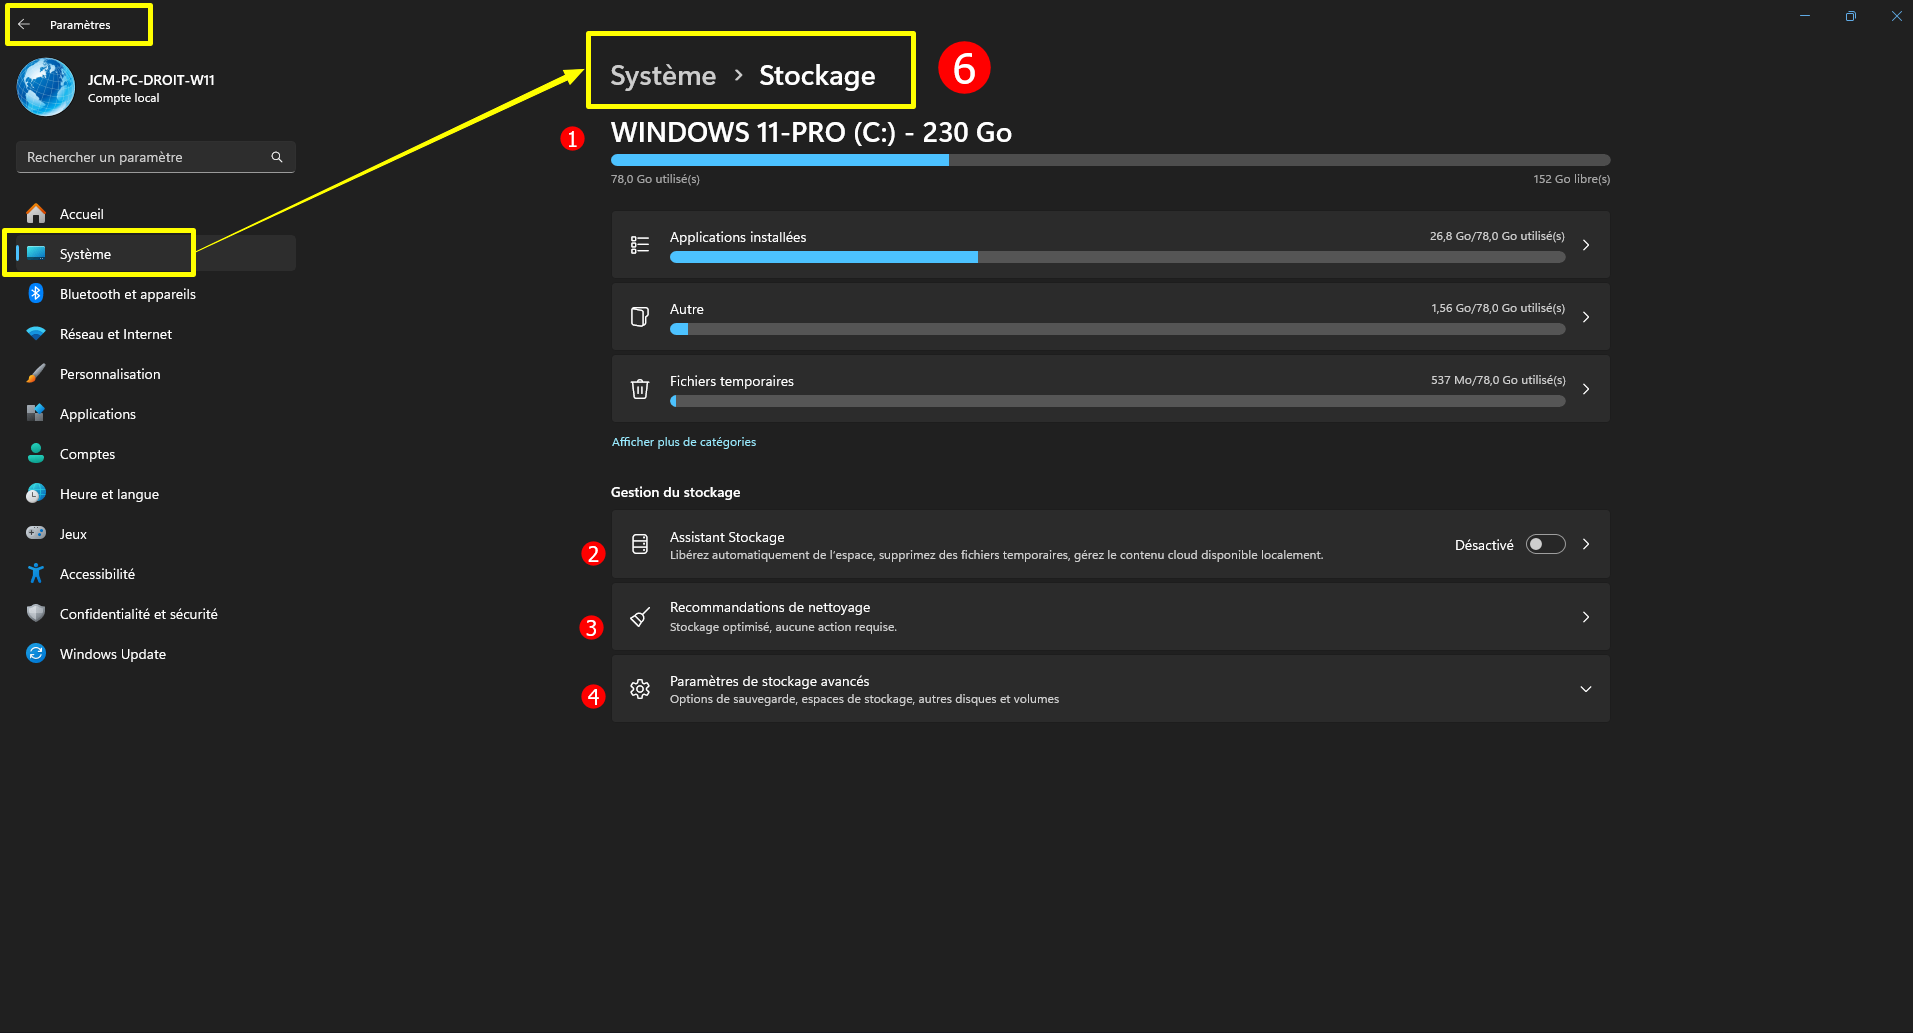Click the Accessibilité figure icon
The image size is (1913, 1033).
click(36, 573)
